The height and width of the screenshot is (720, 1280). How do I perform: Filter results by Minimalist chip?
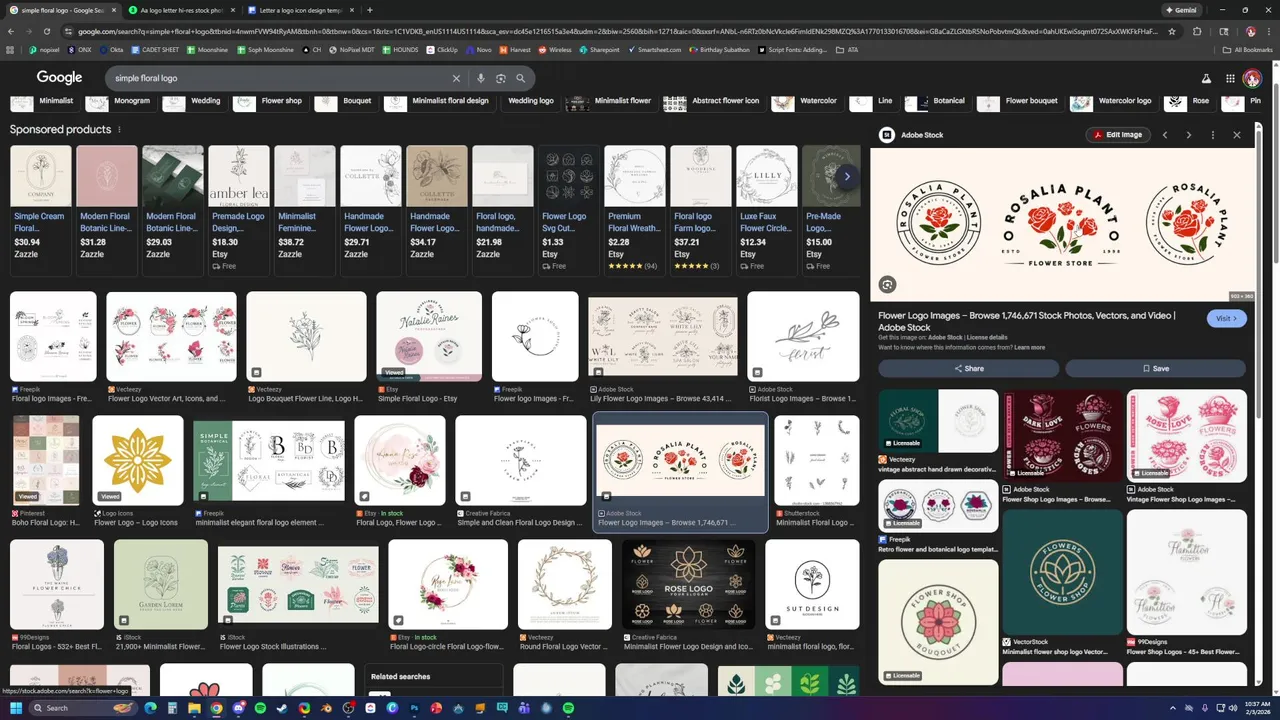45,101
